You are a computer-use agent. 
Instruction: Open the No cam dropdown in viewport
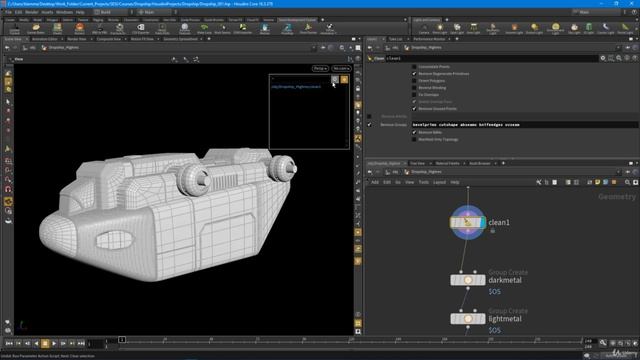pos(341,68)
